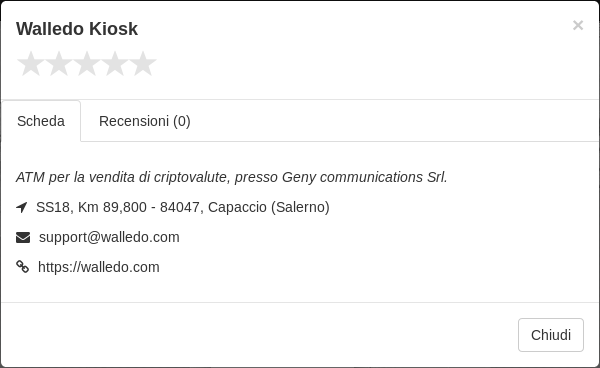Image resolution: width=600 pixels, height=368 pixels.
Task: Click 'Capaccio (Salerno)' in the address
Action: tap(269, 207)
